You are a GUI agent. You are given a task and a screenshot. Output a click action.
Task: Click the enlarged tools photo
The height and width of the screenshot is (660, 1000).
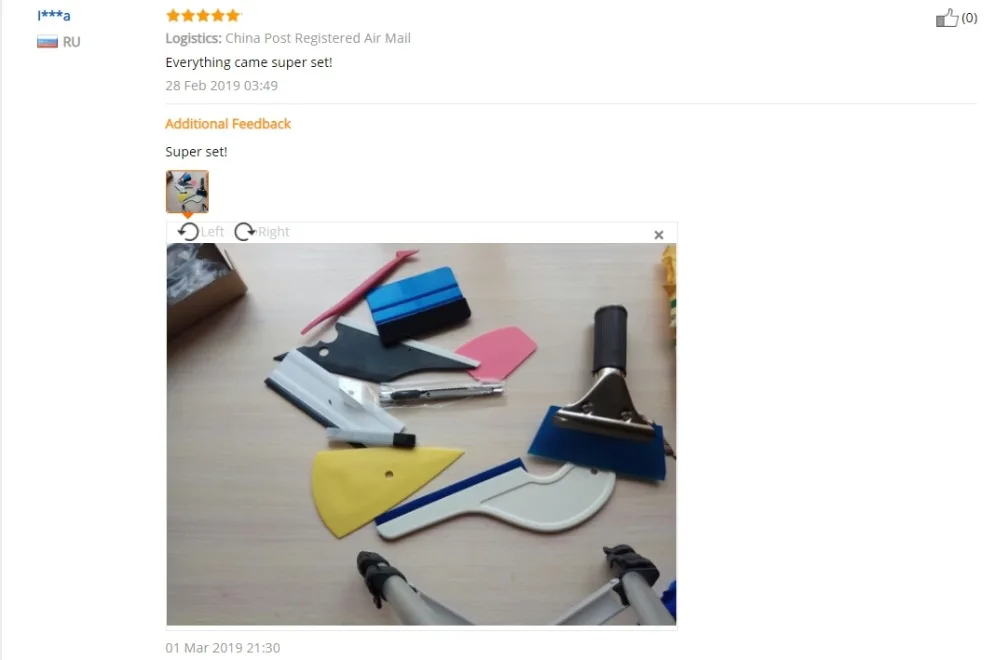click(421, 434)
